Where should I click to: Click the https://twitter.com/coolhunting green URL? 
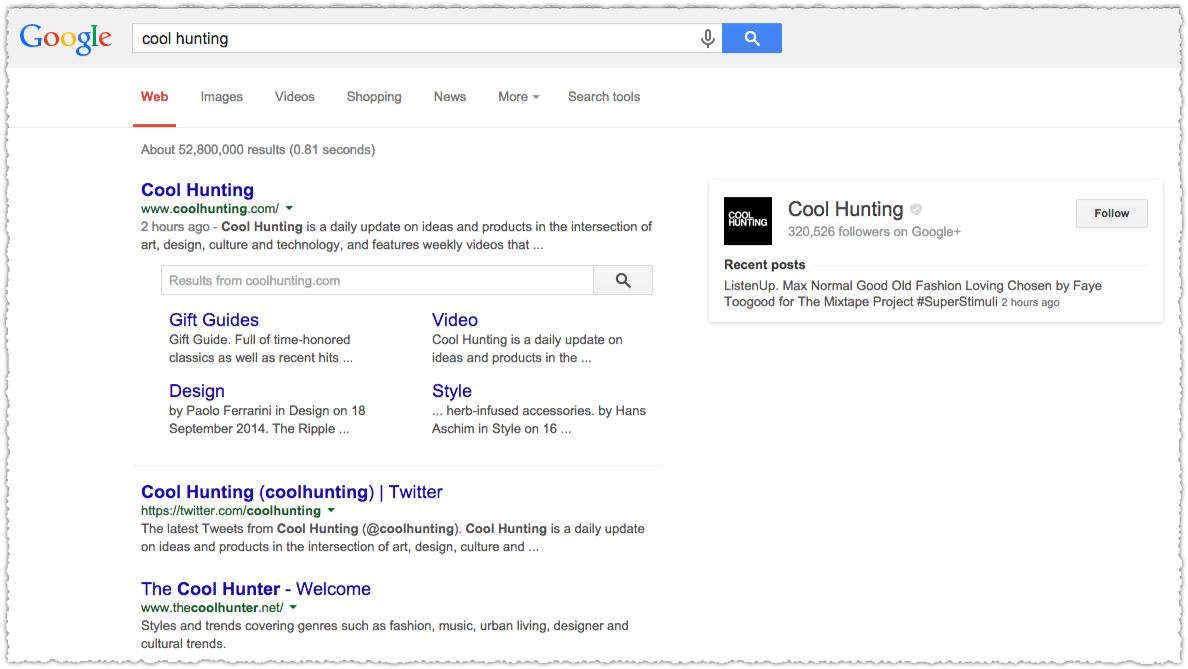[231, 511]
